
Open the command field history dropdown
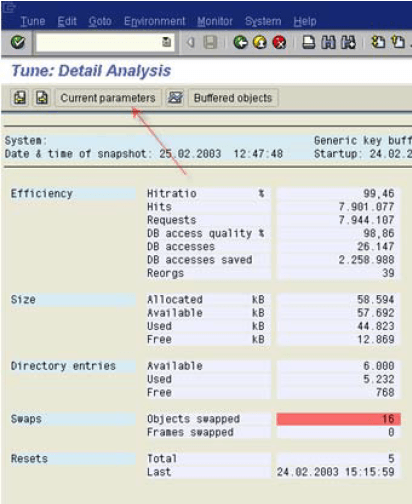pyautogui.click(x=166, y=42)
